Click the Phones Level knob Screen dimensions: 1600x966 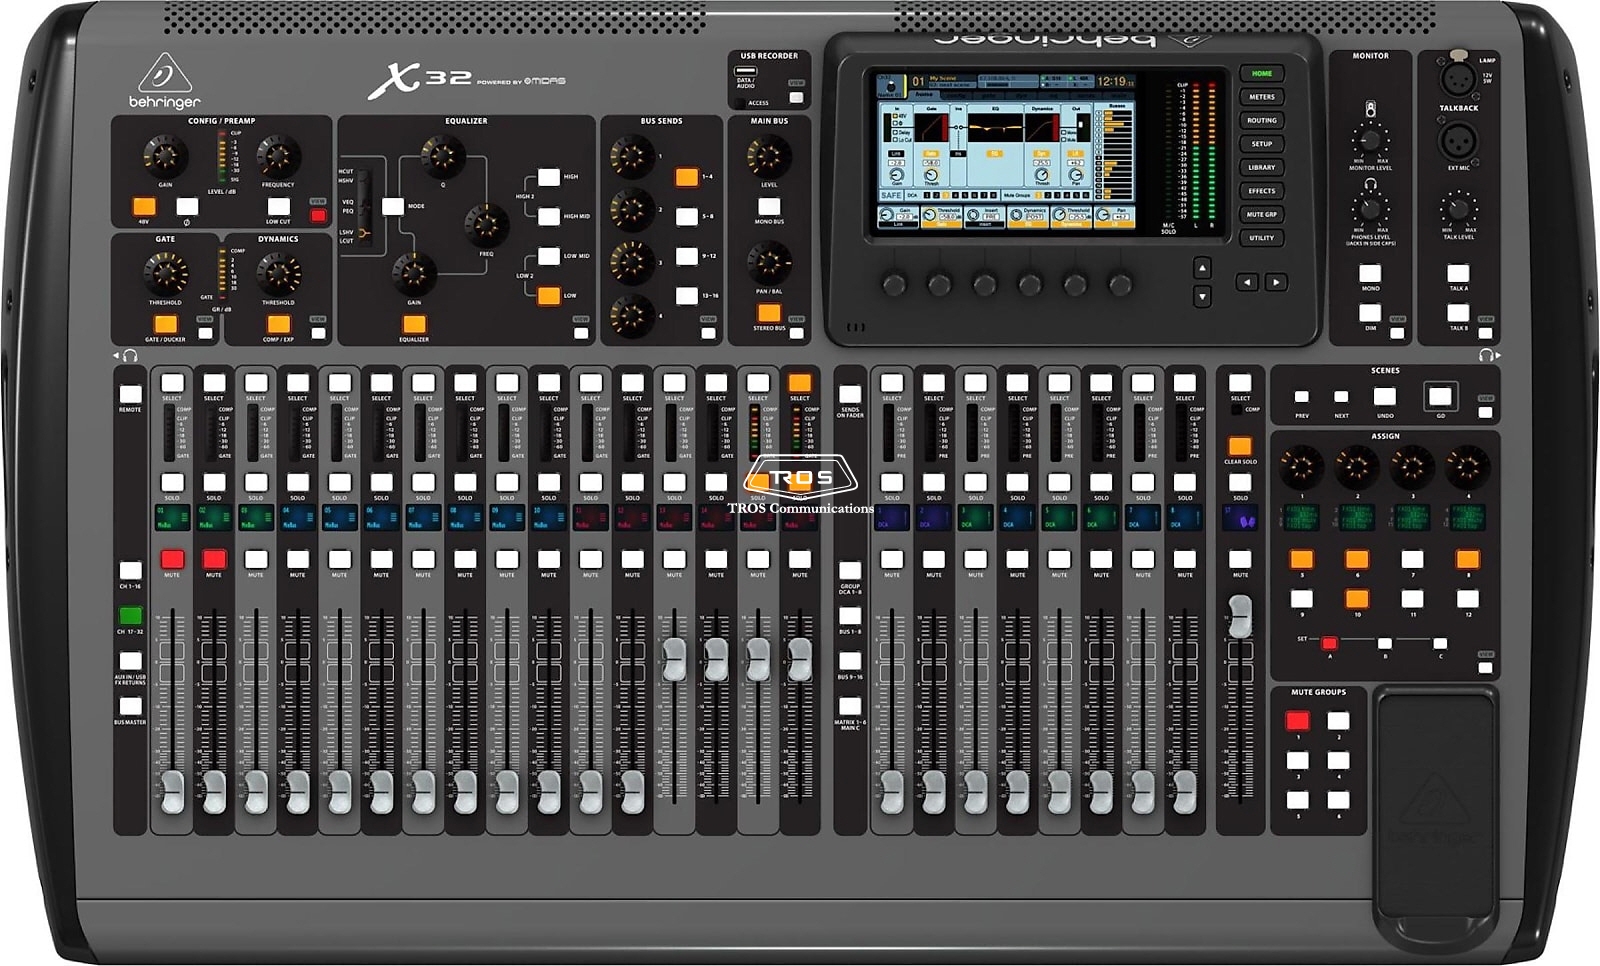click(1370, 209)
